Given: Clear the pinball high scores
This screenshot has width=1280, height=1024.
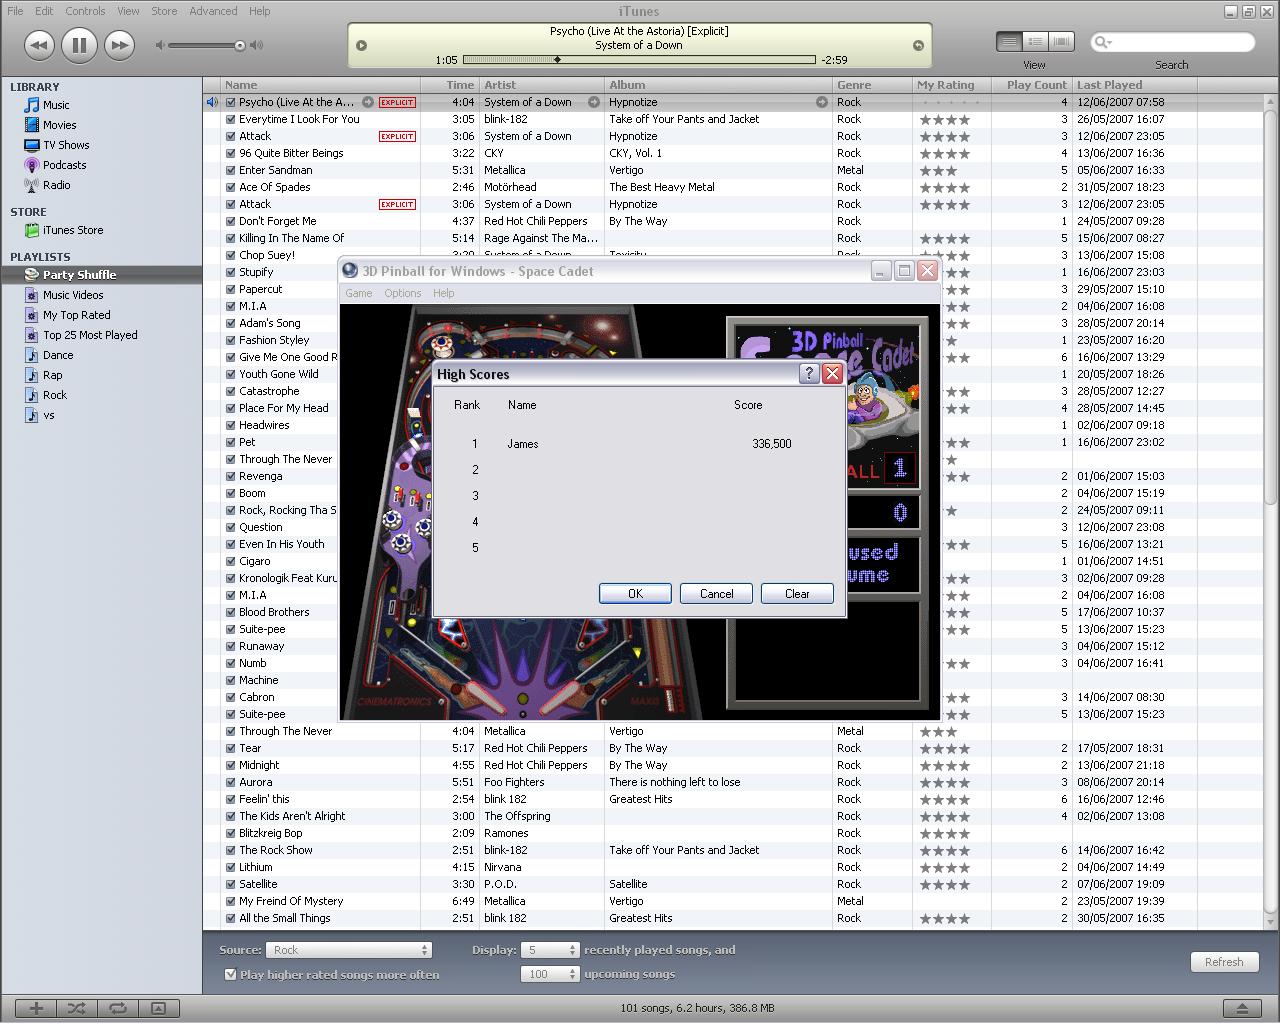Looking at the screenshot, I should pyautogui.click(x=797, y=594).
